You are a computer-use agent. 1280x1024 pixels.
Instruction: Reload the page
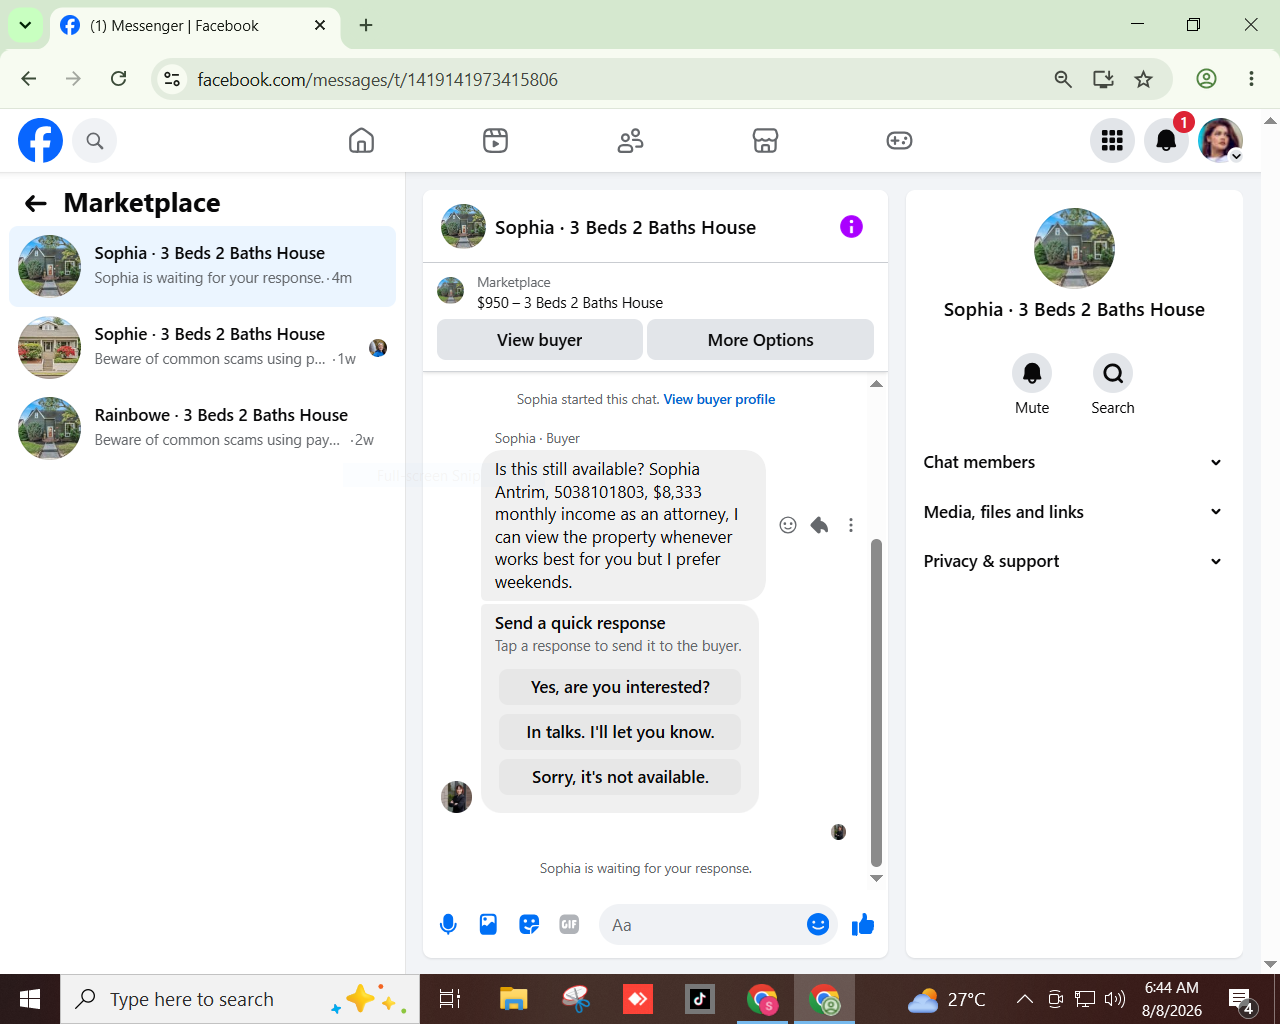(118, 79)
